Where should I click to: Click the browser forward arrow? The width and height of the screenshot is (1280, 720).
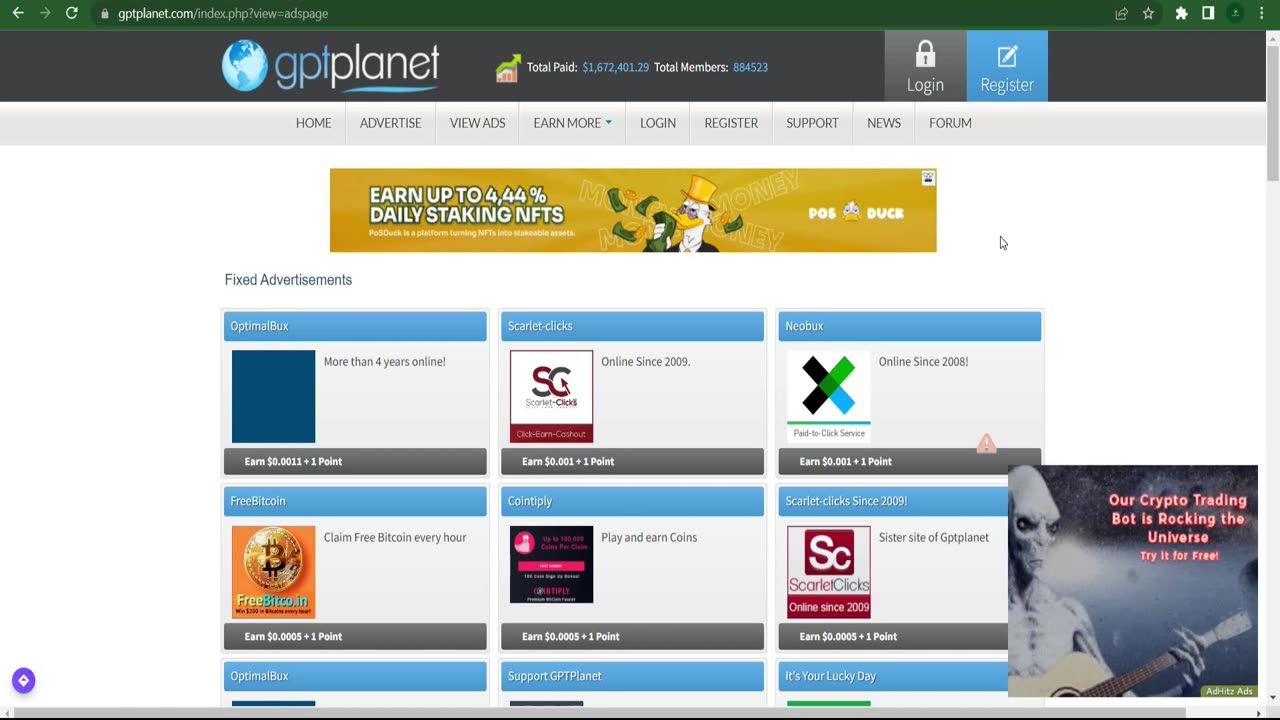click(x=44, y=13)
